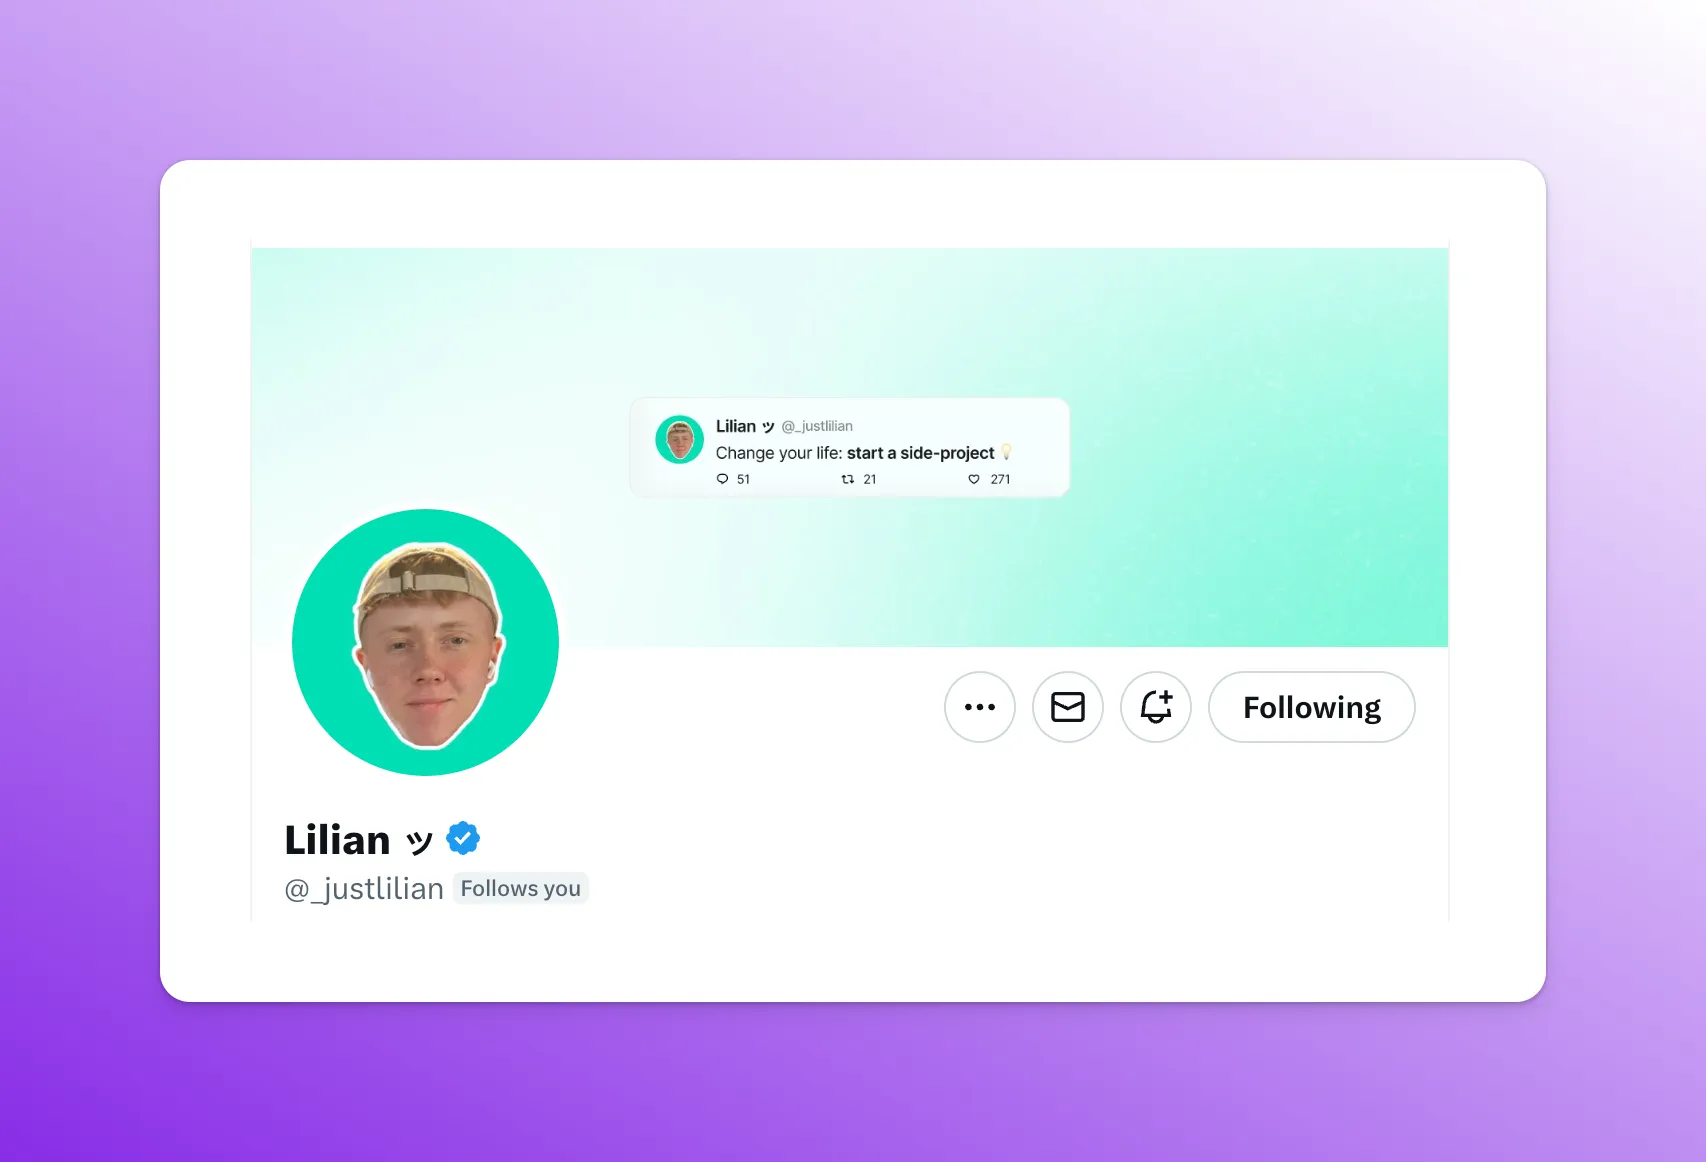Click the gray @_justlilian handle in banner tweet
The image size is (1706, 1162).
coord(817,426)
